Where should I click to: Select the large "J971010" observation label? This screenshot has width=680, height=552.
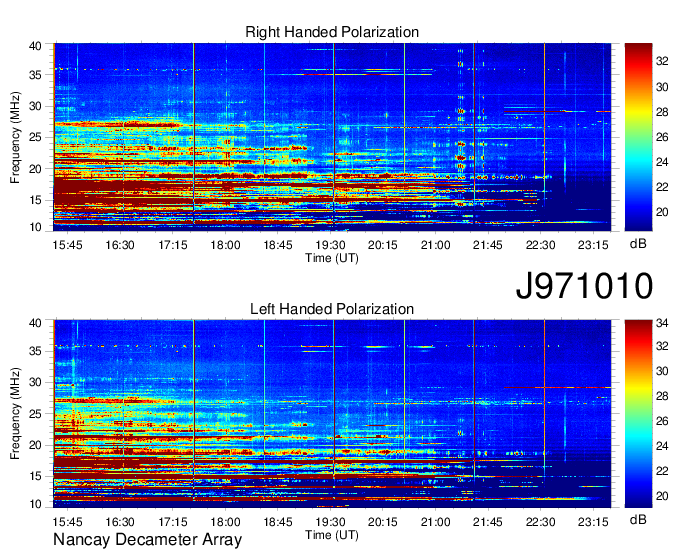[584, 285]
